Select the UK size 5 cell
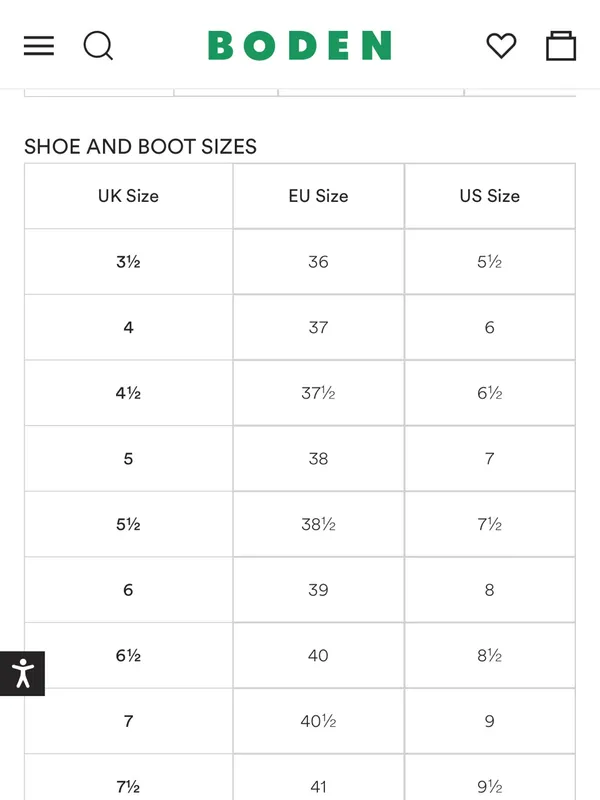The image size is (600, 800). [129, 459]
